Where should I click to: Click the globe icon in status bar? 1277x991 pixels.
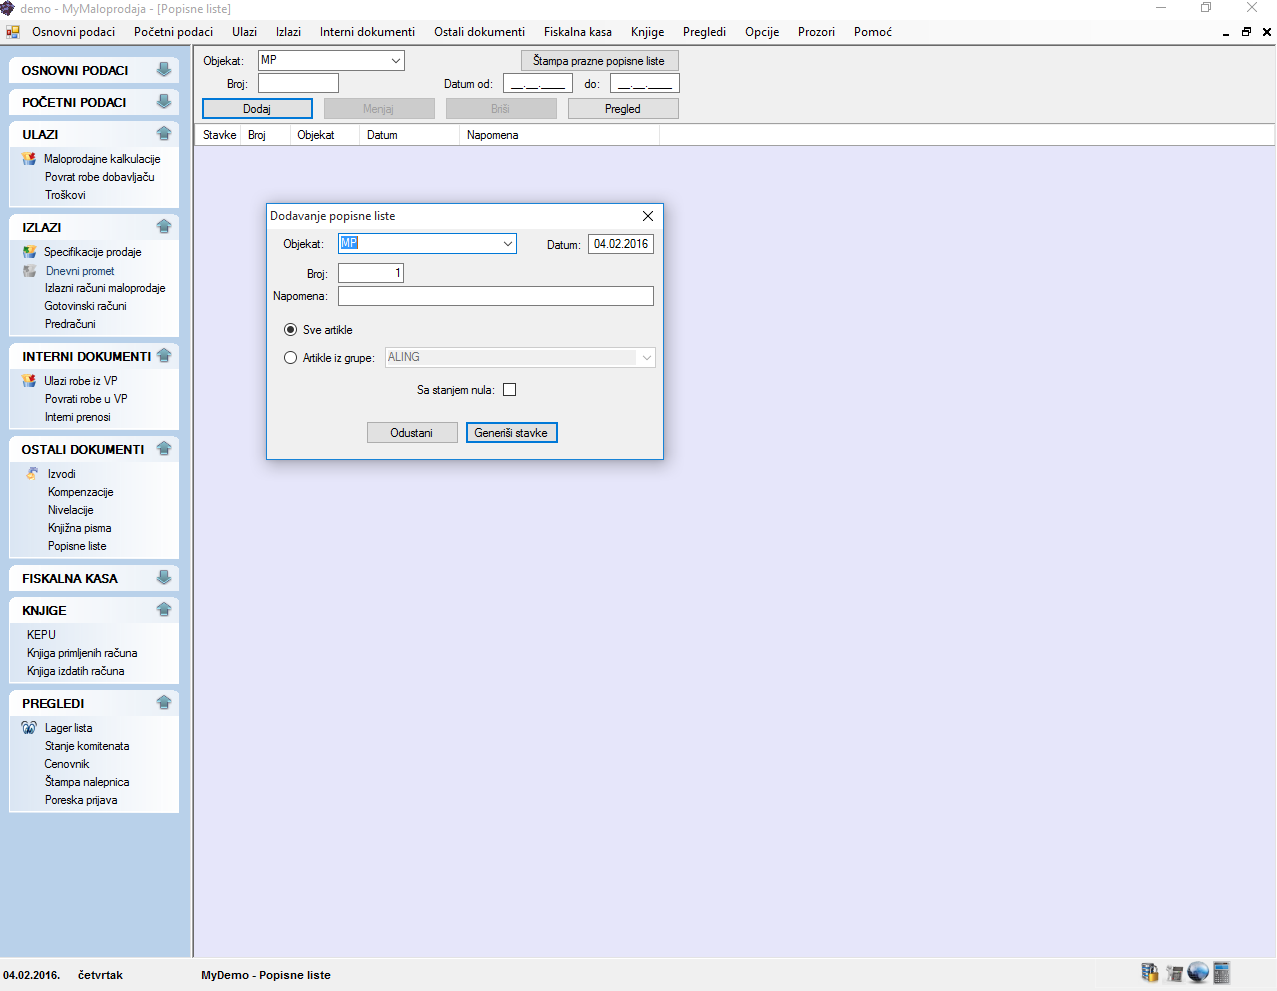click(x=1198, y=973)
